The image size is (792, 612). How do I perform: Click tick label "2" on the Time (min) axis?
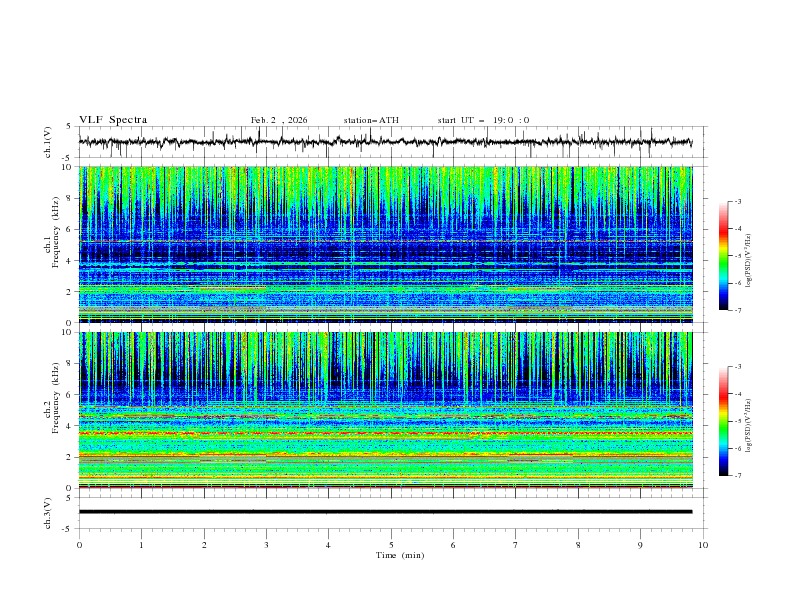pos(204,545)
